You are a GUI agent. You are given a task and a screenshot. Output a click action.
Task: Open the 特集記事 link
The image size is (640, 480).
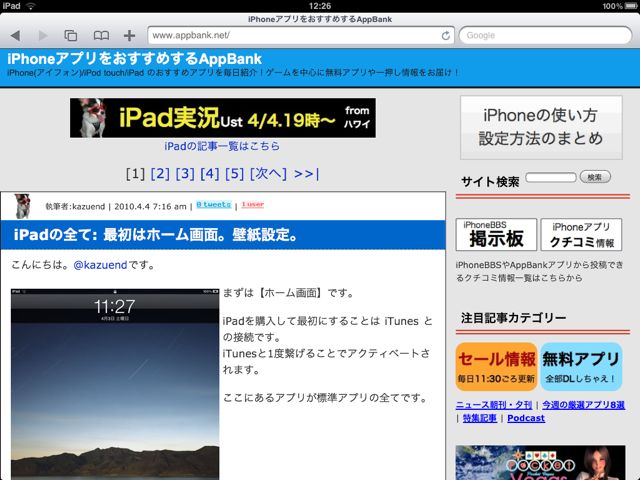click(480, 418)
